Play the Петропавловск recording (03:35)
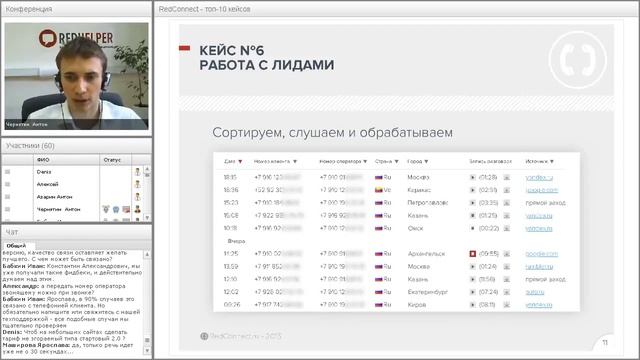Viewport: 640px width, 360px height. coord(473,203)
